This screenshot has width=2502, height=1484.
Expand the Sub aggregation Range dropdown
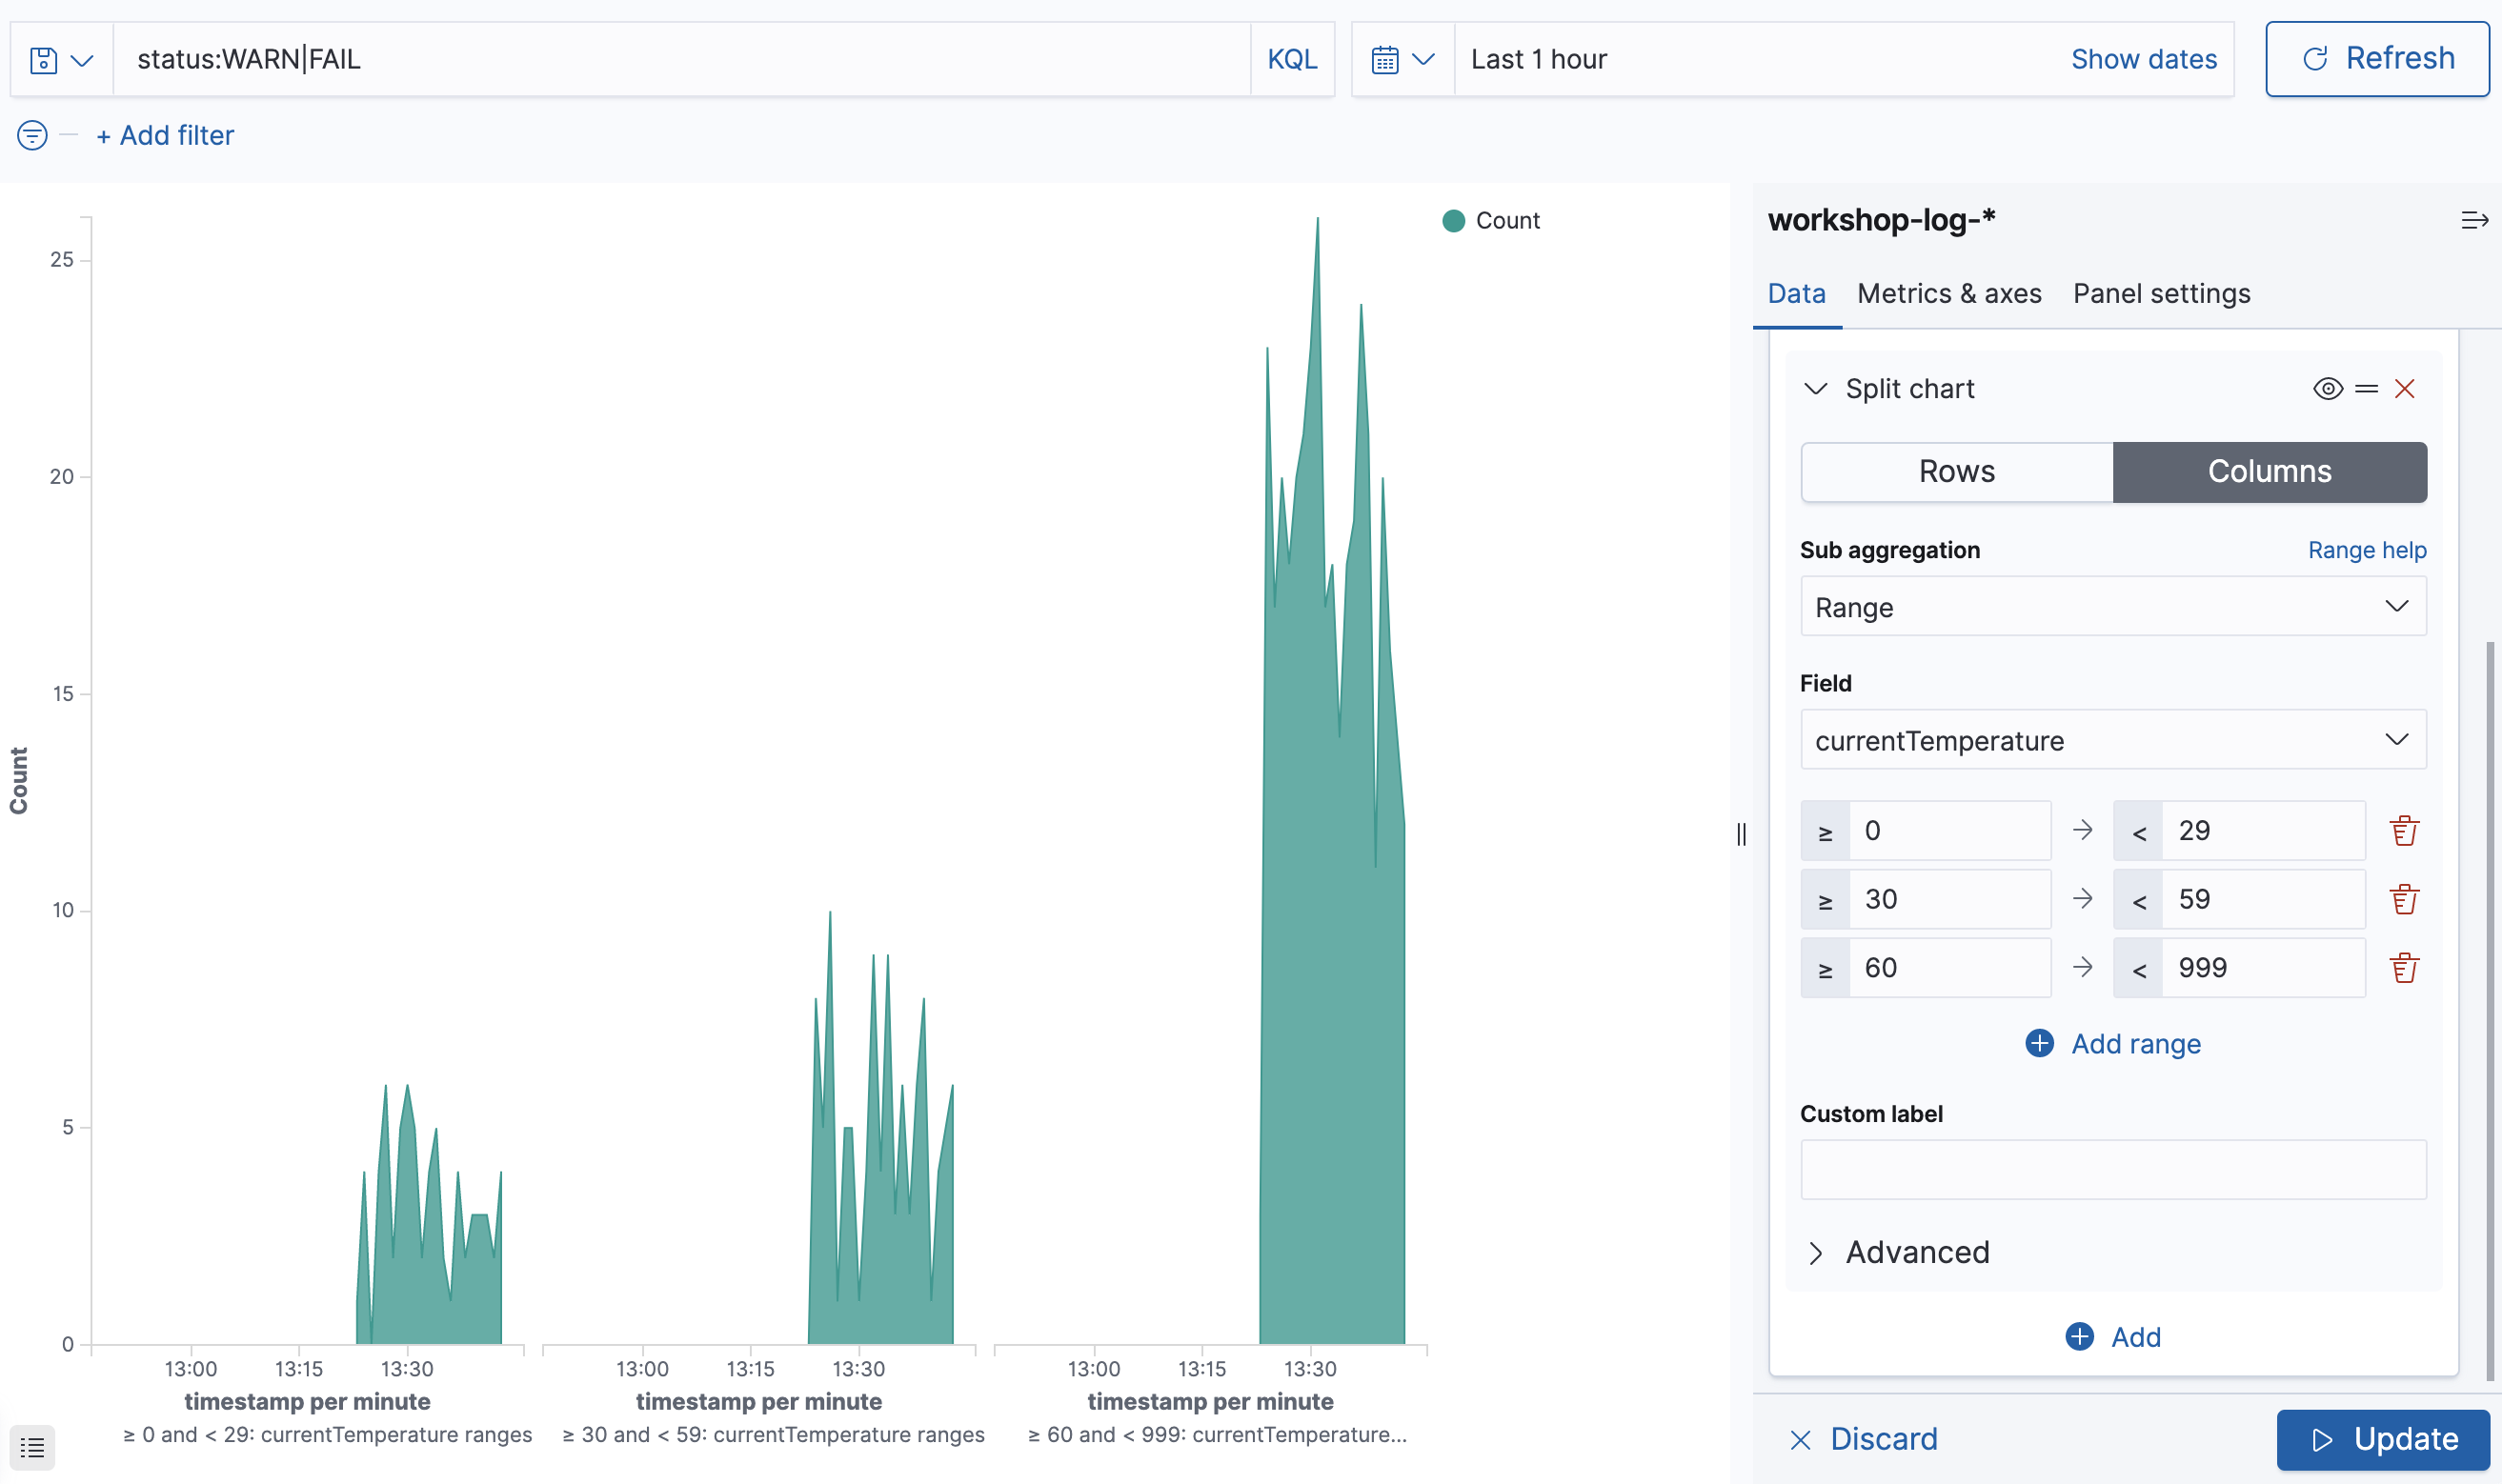[x=2113, y=606]
